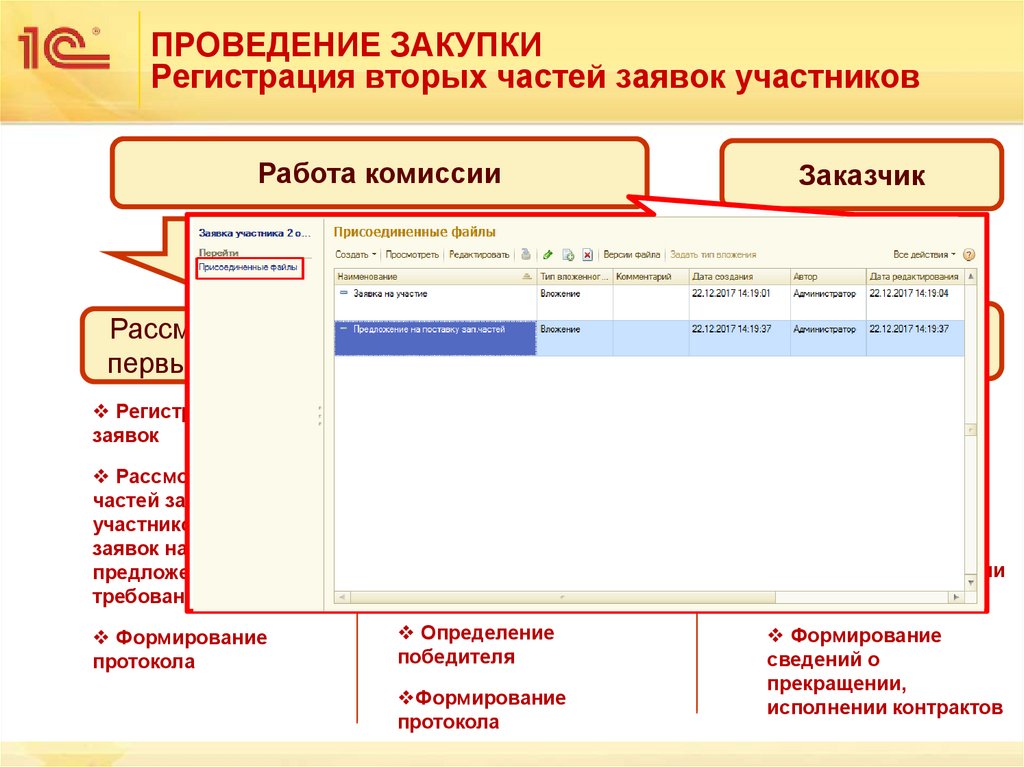This screenshot has height=767, width=1024.
Task: Click the Версии файла button
Action: click(x=632, y=253)
